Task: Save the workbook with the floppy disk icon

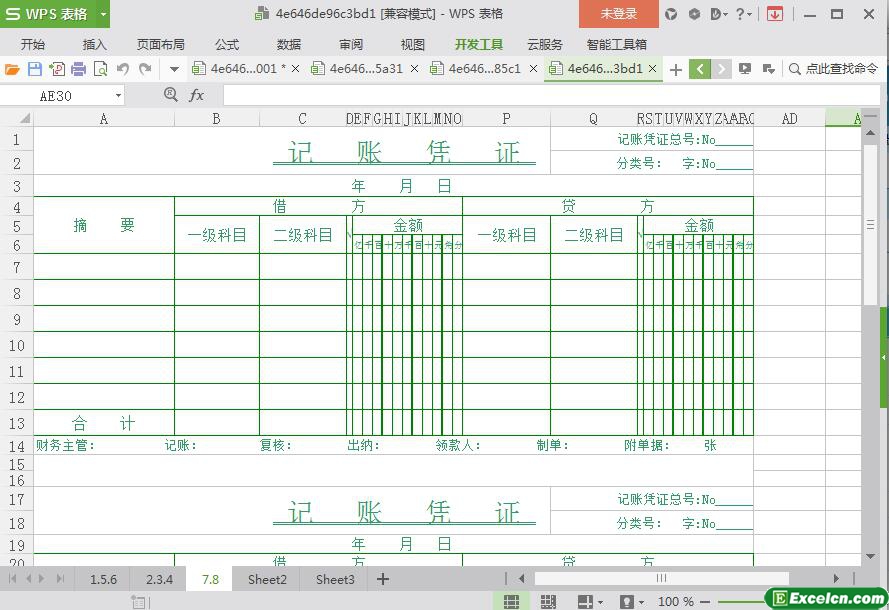Action: [34, 69]
